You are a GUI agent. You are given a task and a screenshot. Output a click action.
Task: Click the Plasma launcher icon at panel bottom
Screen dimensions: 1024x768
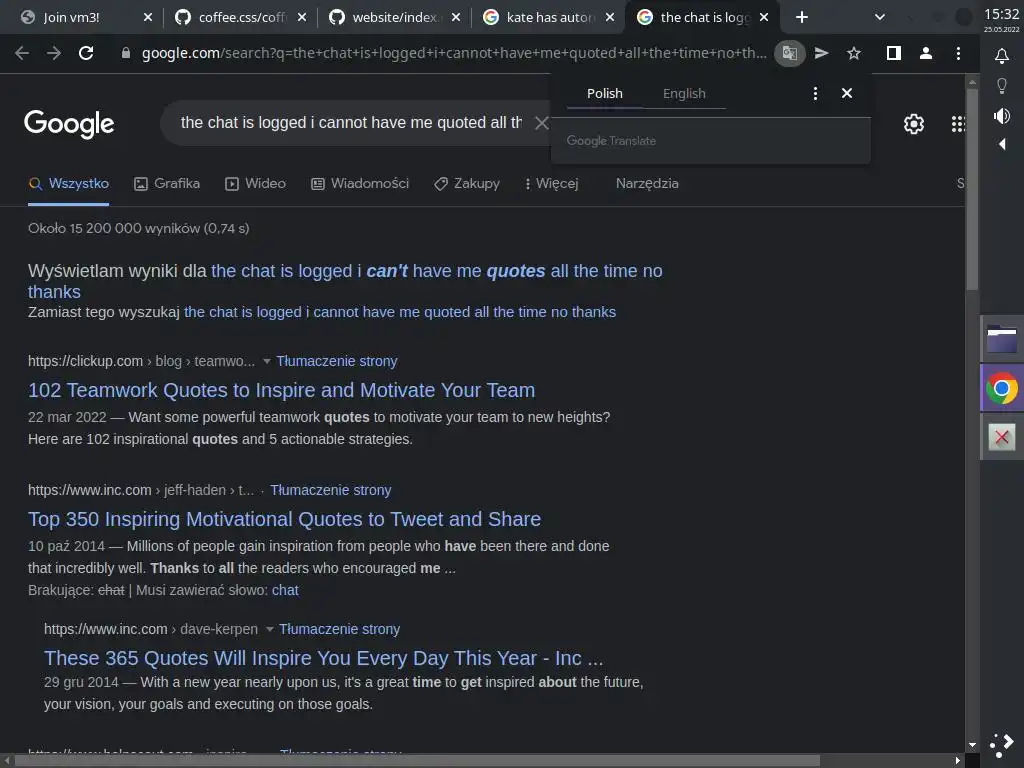pos(1002,745)
